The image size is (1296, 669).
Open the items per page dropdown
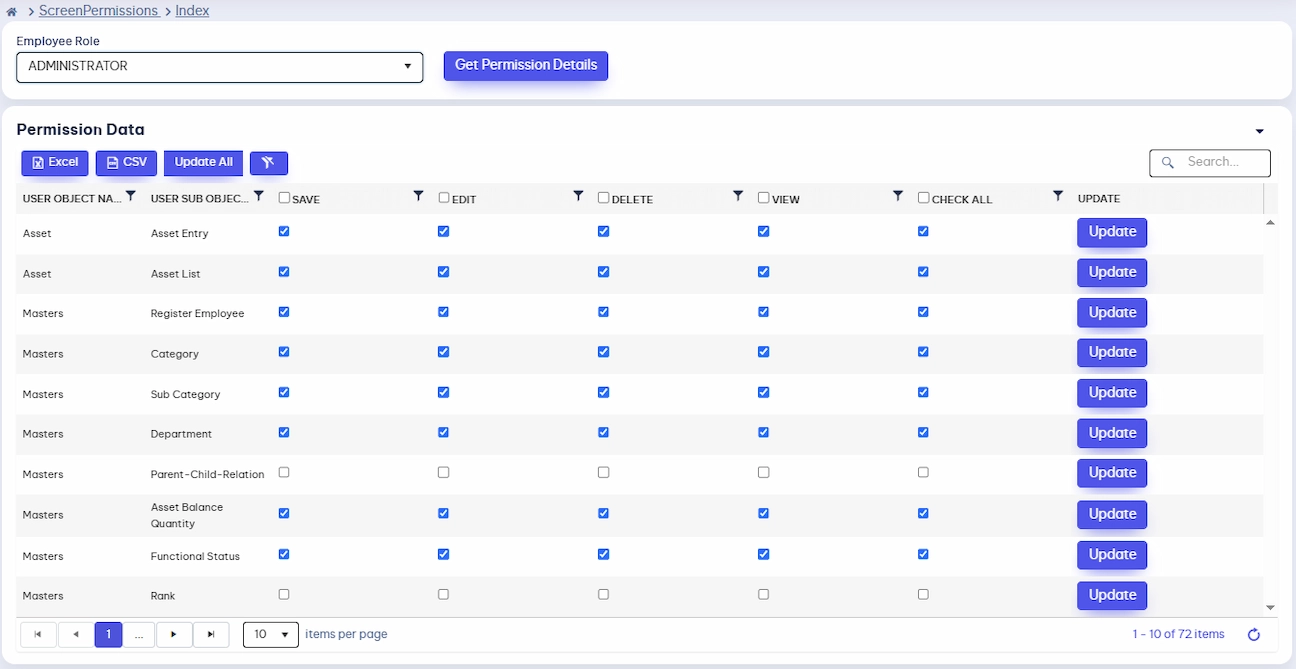[x=271, y=634]
